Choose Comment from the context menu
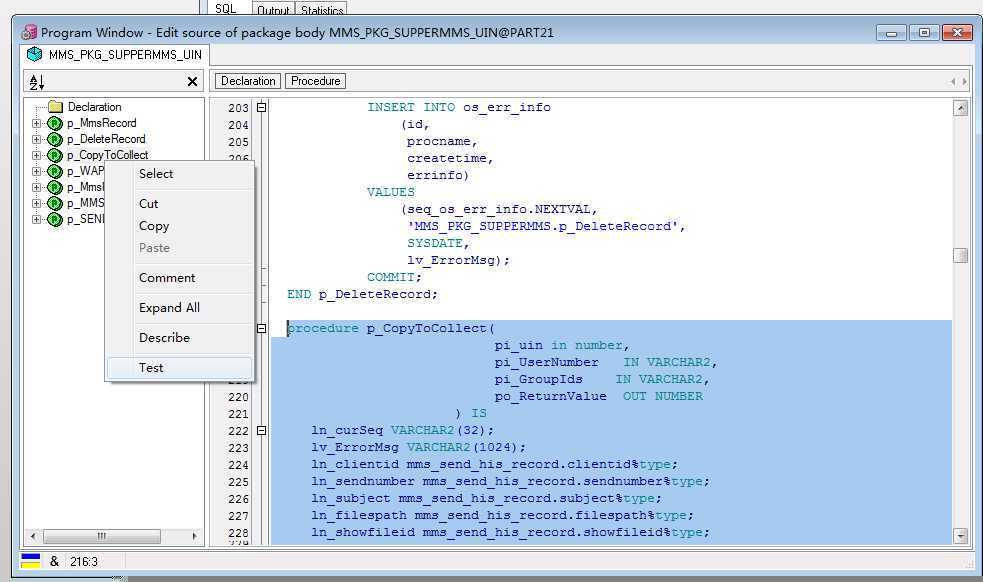Viewport: 983px width, 582px height. pyautogui.click(x=180, y=278)
